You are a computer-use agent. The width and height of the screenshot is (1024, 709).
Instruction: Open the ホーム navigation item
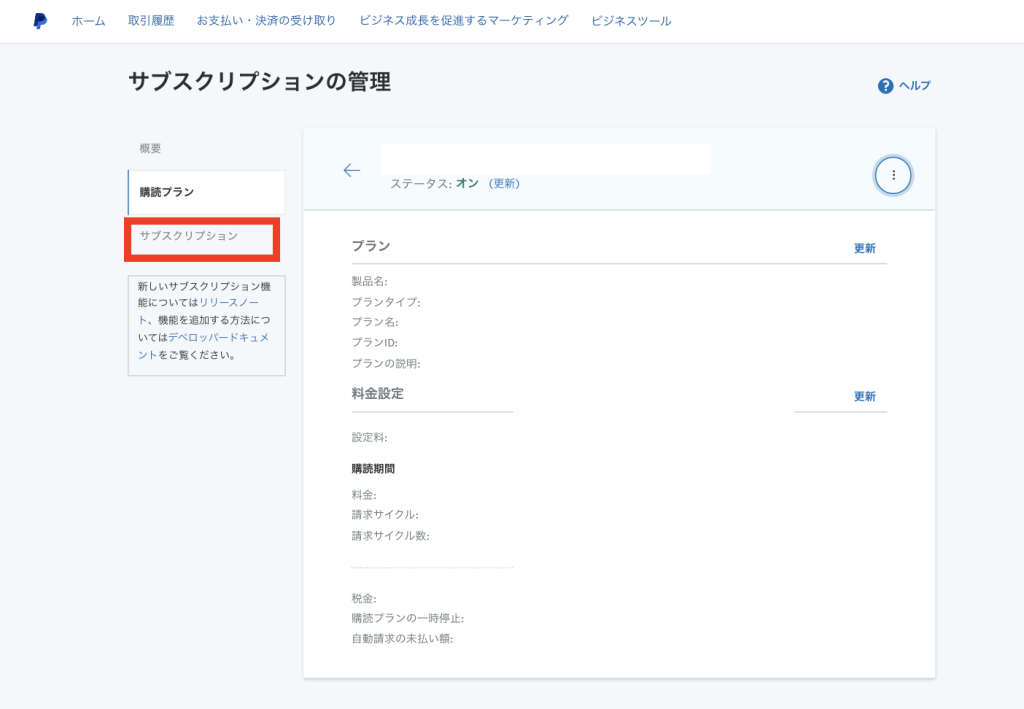tap(88, 21)
